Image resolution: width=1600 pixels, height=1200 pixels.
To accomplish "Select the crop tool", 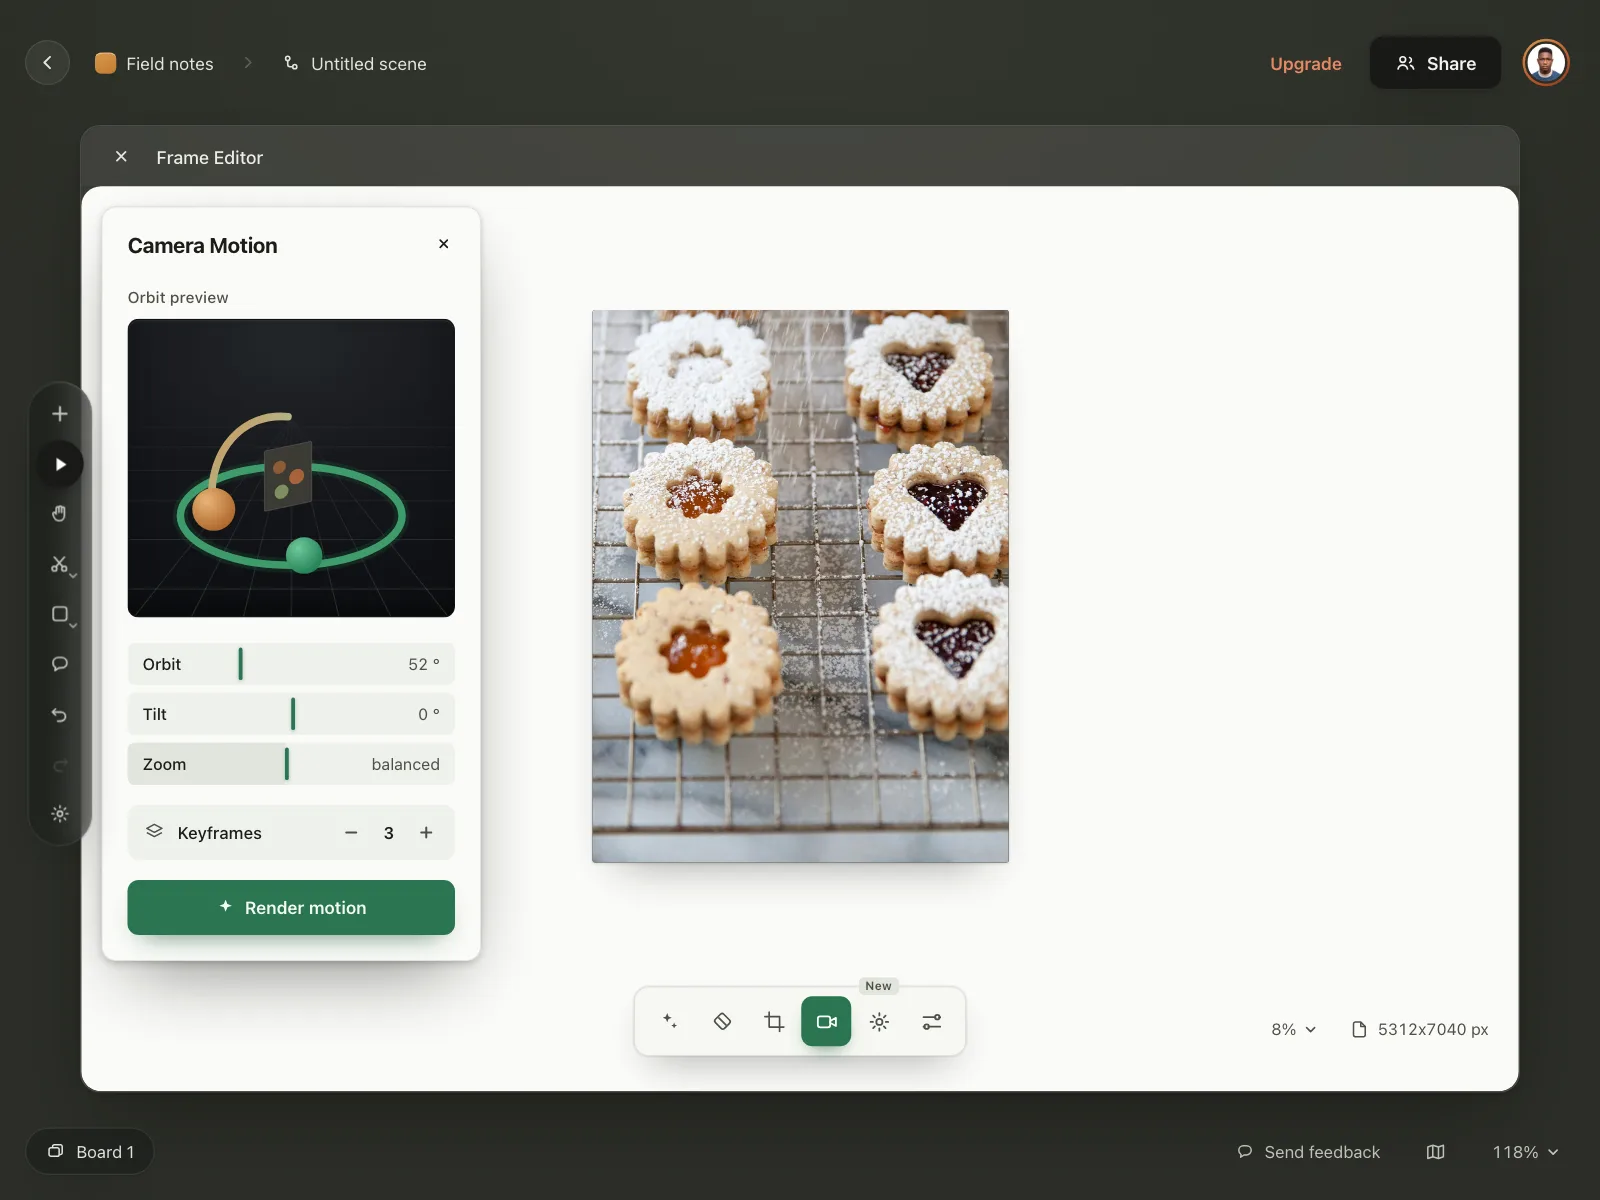I will point(774,1021).
